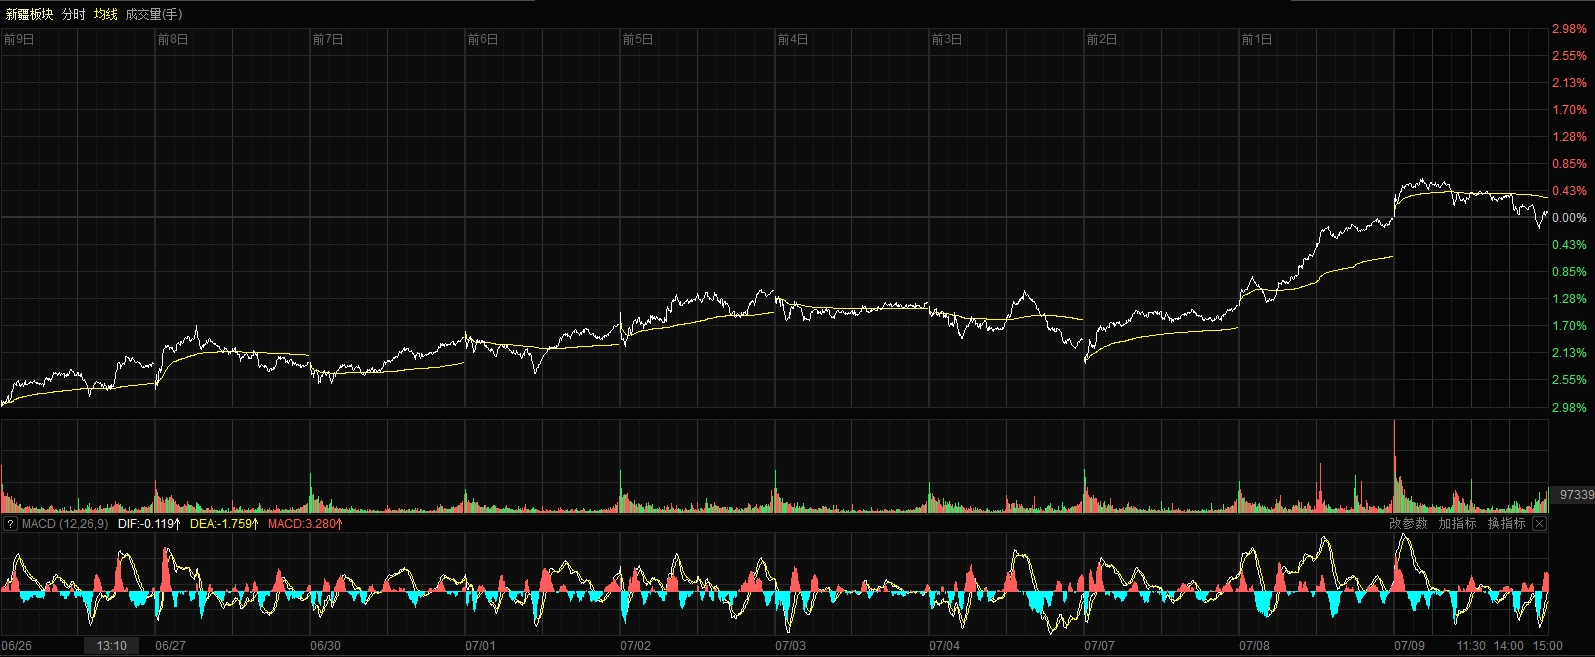Click the DIF value readout
1595x657 pixels.
149,524
